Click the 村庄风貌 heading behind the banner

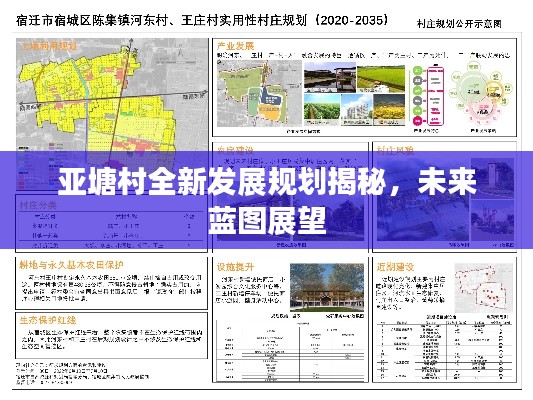click(x=395, y=150)
